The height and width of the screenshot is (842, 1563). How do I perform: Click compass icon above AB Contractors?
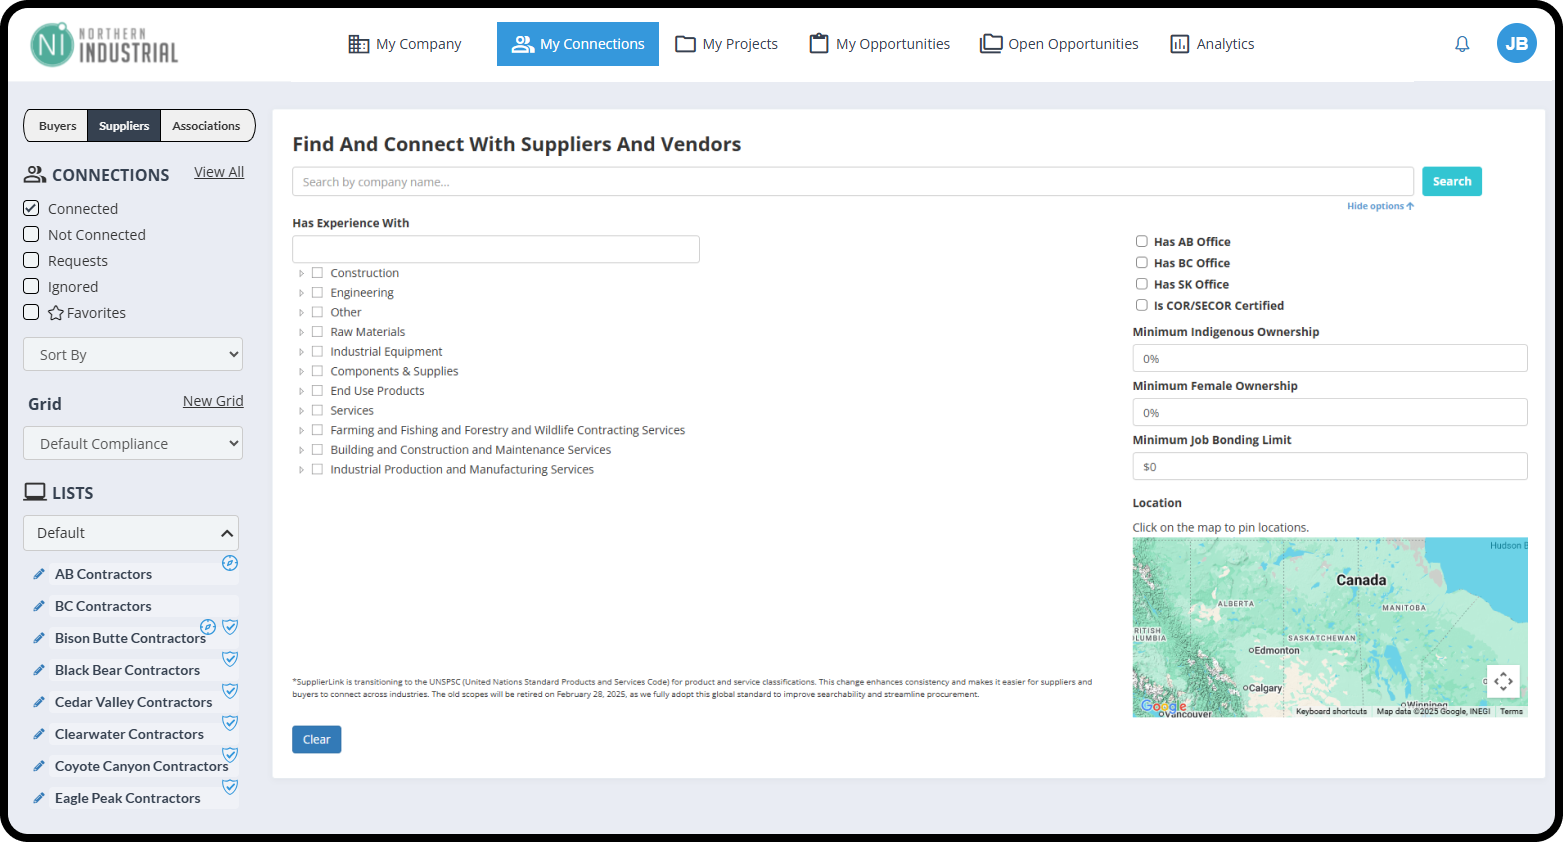230,563
